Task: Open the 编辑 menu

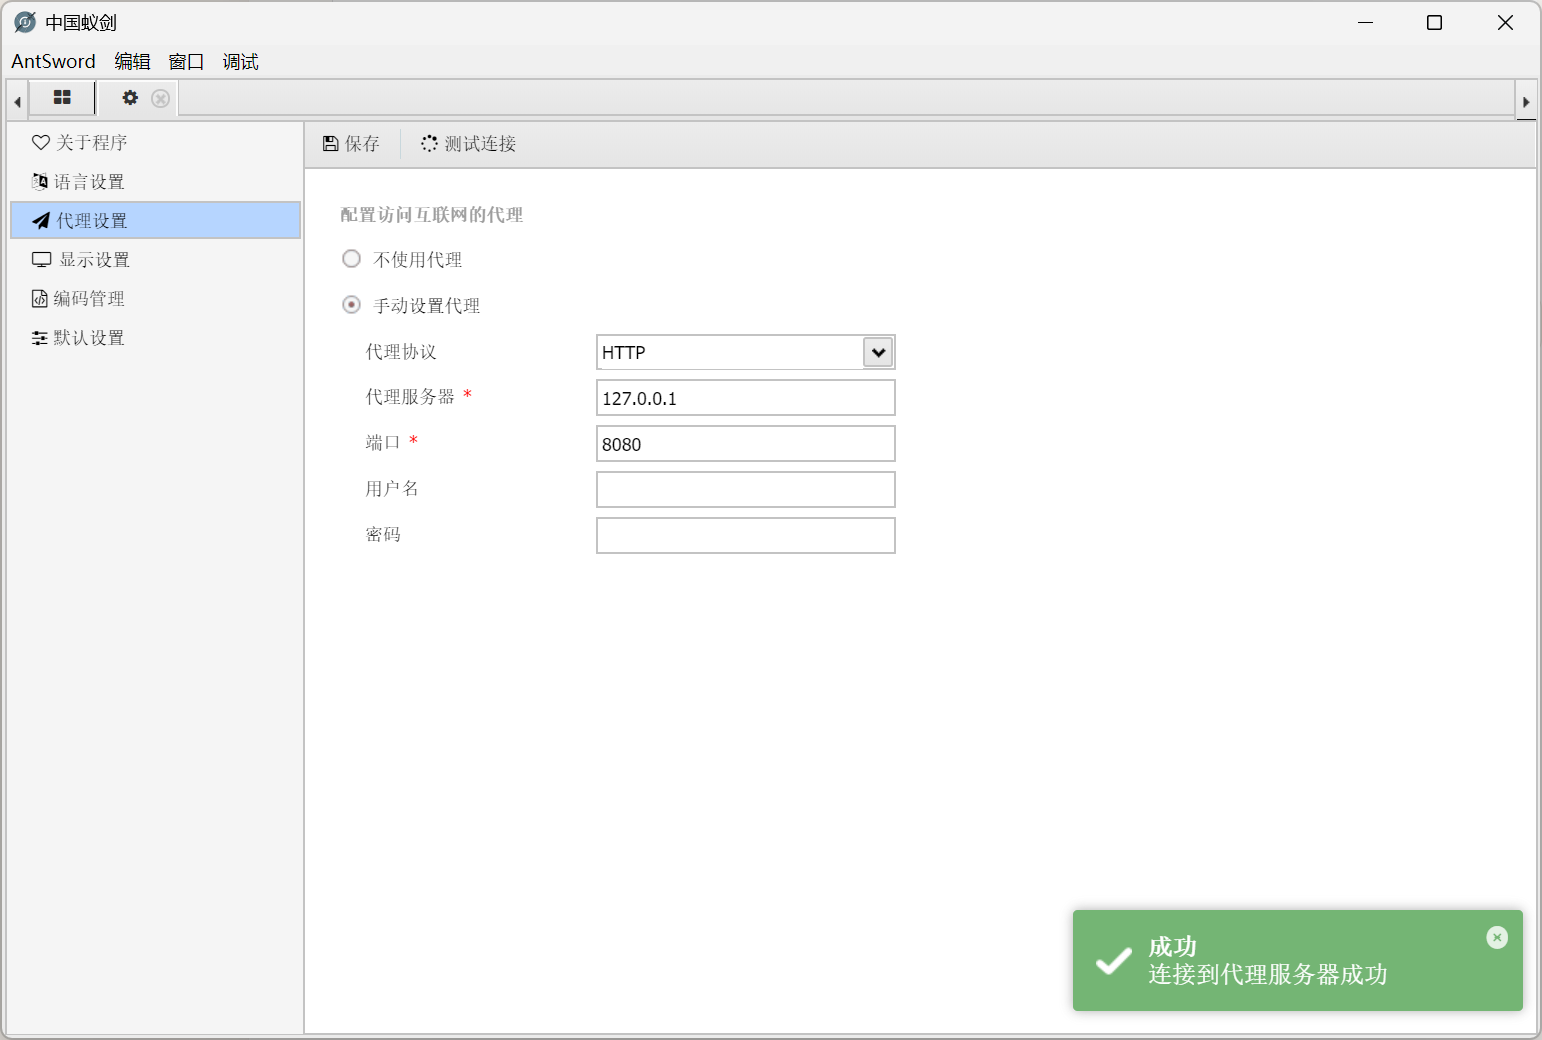Action: (132, 62)
